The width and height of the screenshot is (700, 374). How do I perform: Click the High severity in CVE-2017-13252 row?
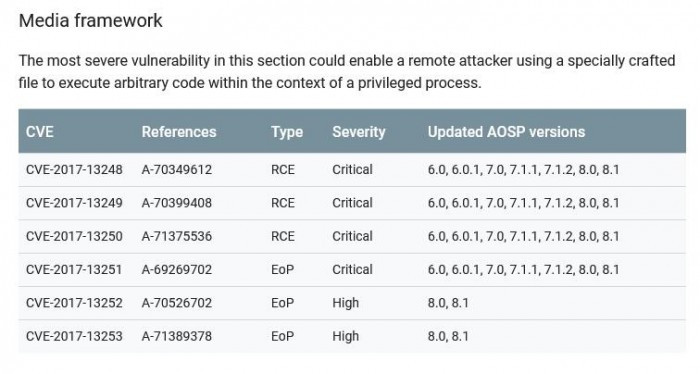[346, 303]
